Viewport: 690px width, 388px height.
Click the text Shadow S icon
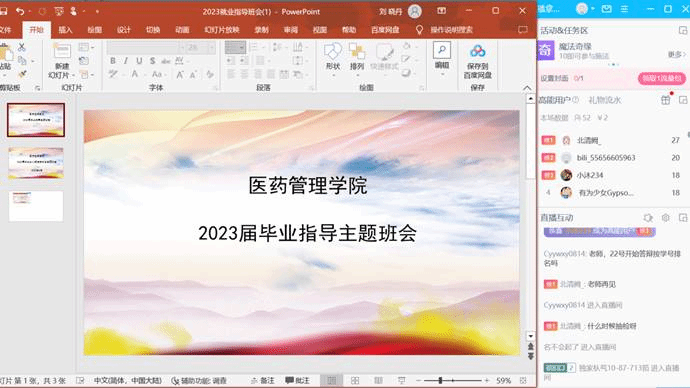152,61
